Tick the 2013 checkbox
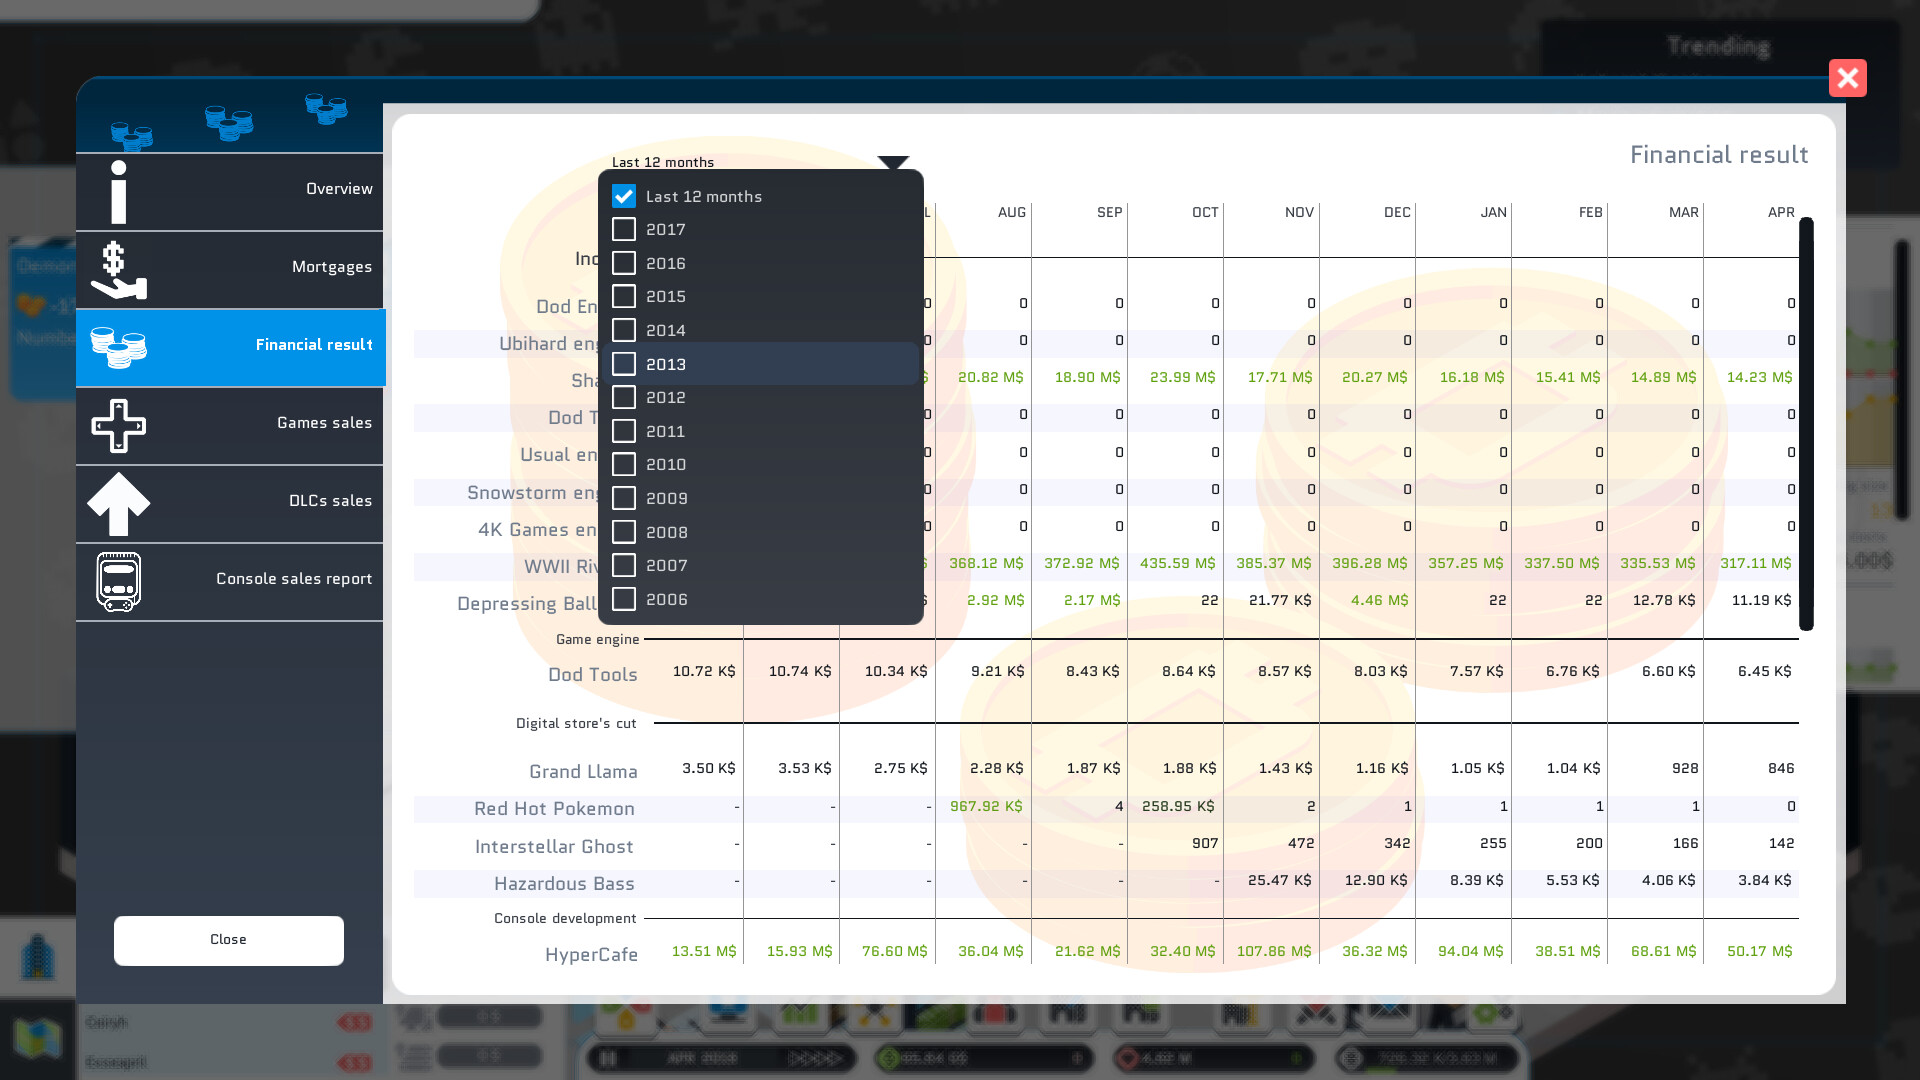Screen dimensions: 1920x1080 (x=624, y=364)
